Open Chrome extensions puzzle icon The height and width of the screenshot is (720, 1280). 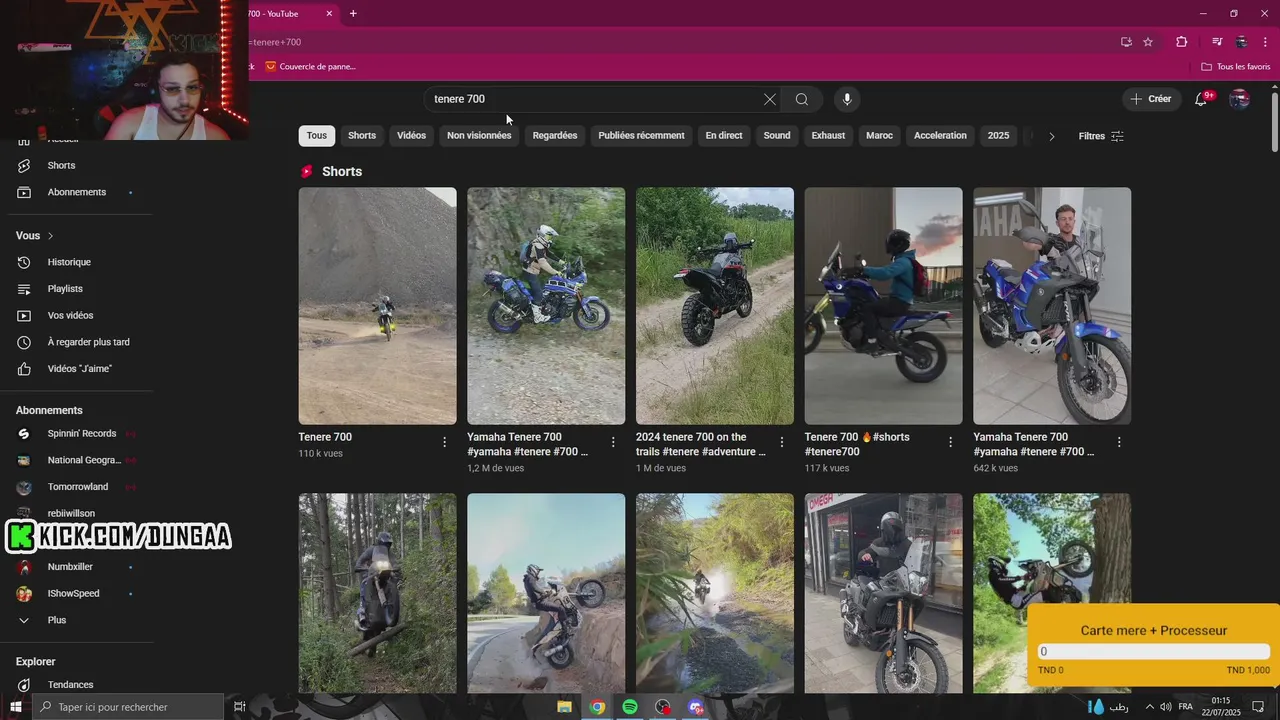click(x=1182, y=42)
